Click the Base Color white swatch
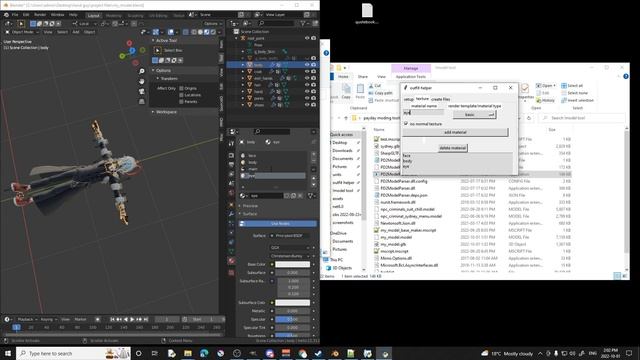Image resolution: width=640 pixels, height=360 pixels. pos(292,264)
